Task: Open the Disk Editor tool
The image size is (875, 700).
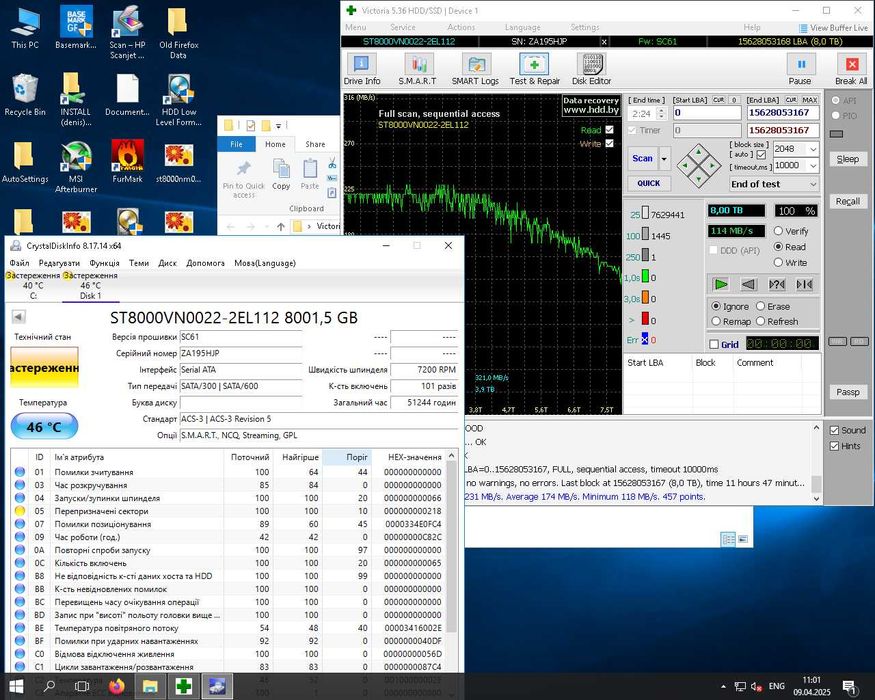Action: click(591, 68)
